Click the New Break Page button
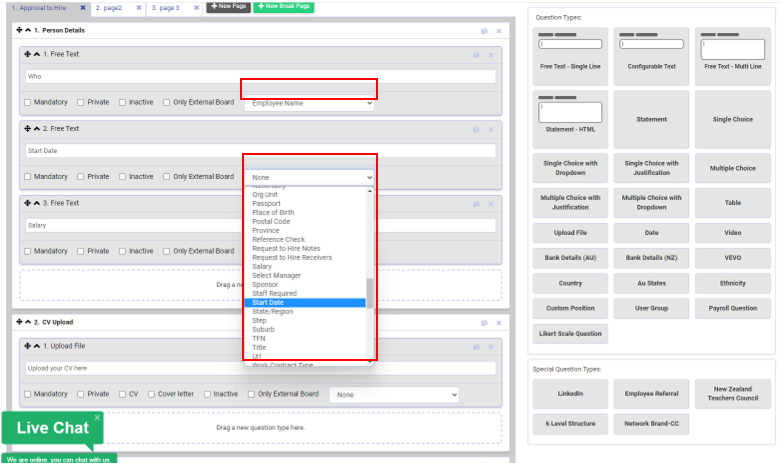Viewport: 782px width, 466px height. [284, 6]
